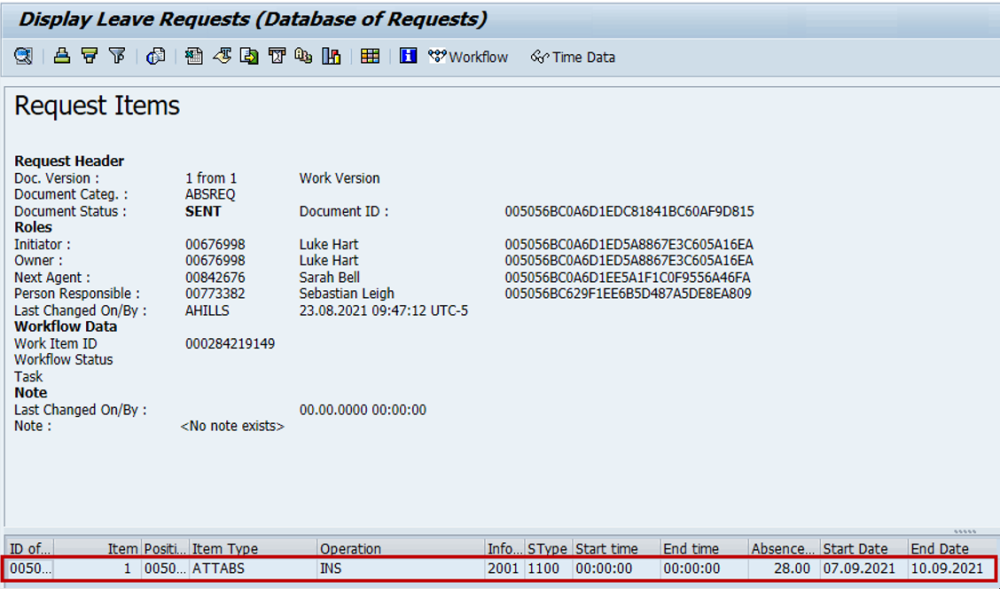The width and height of the screenshot is (1000, 589).
Task: Open the Workflow button
Action: 468,57
